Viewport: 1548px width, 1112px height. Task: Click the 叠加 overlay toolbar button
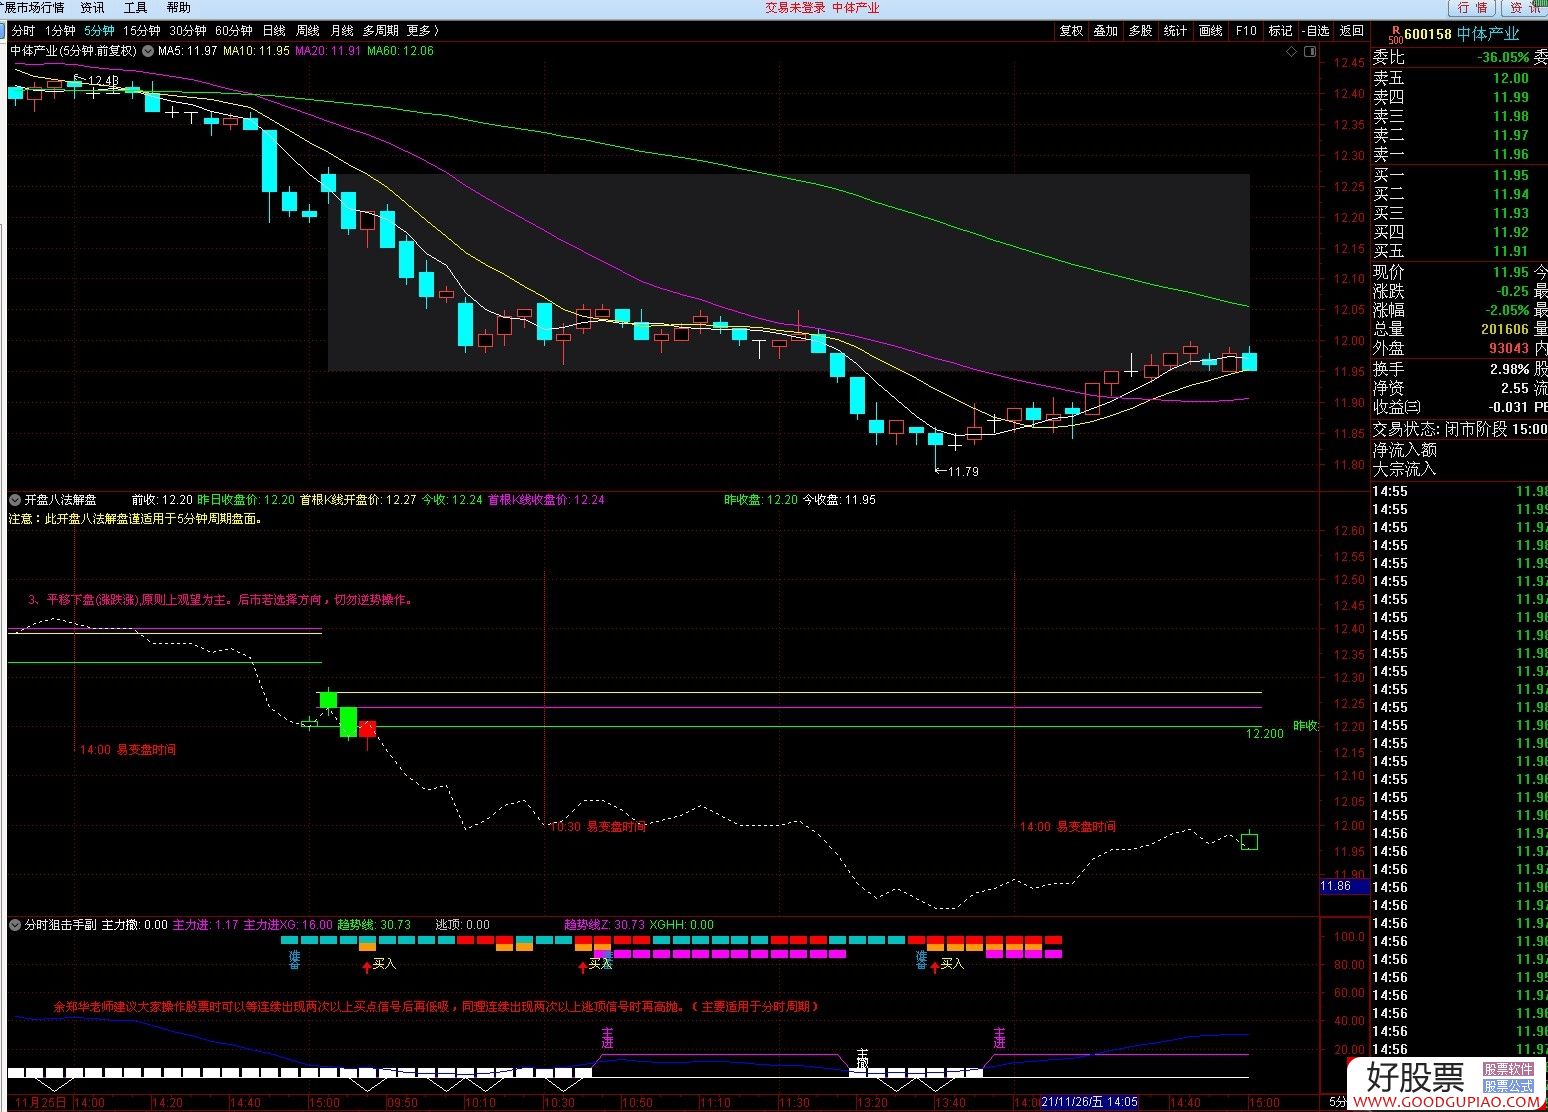[1106, 31]
